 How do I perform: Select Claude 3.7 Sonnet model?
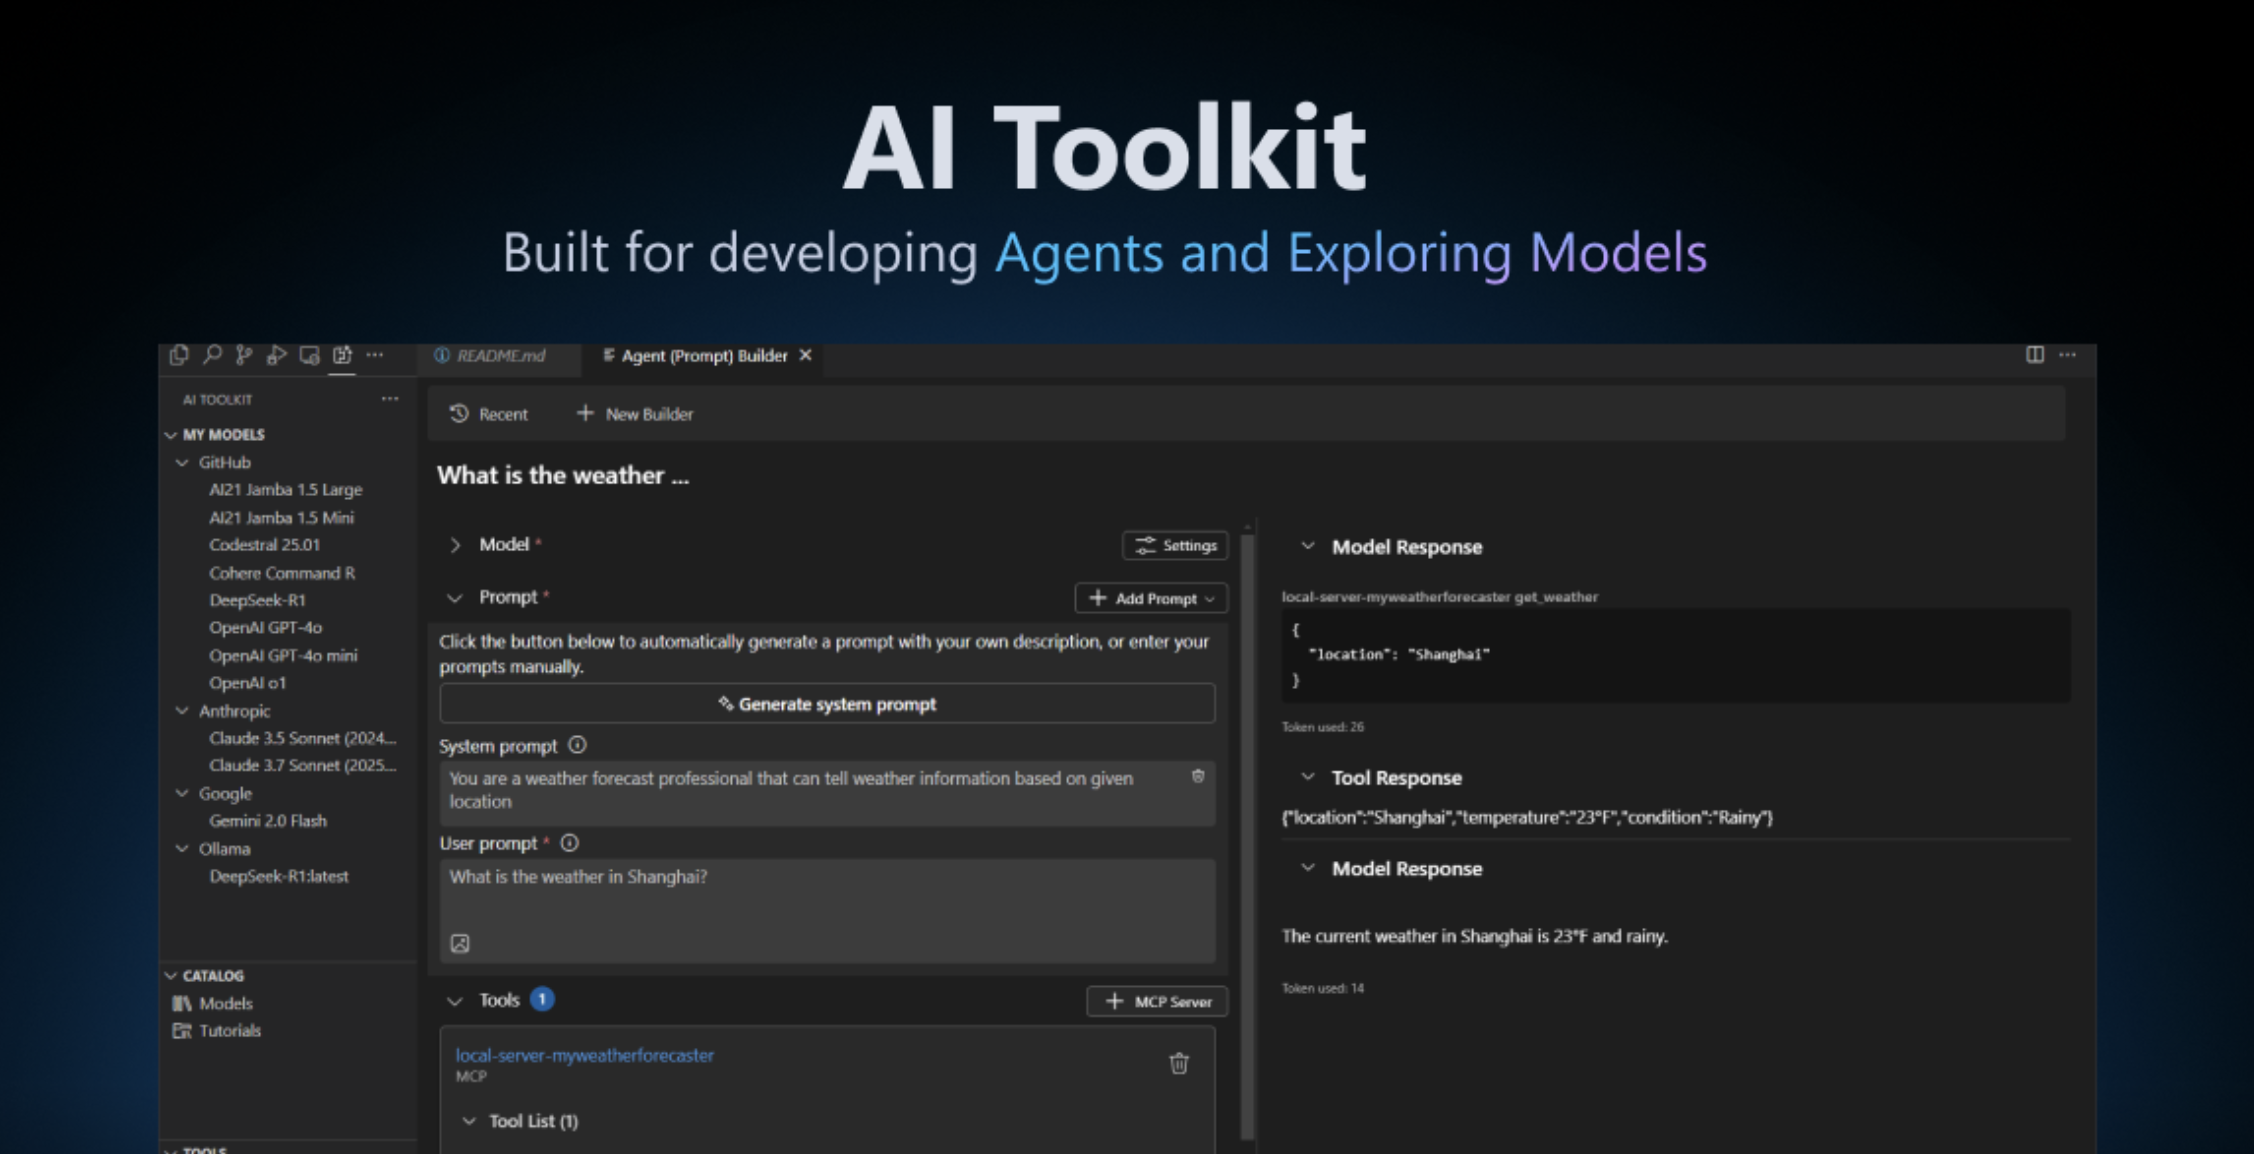tap(303, 766)
